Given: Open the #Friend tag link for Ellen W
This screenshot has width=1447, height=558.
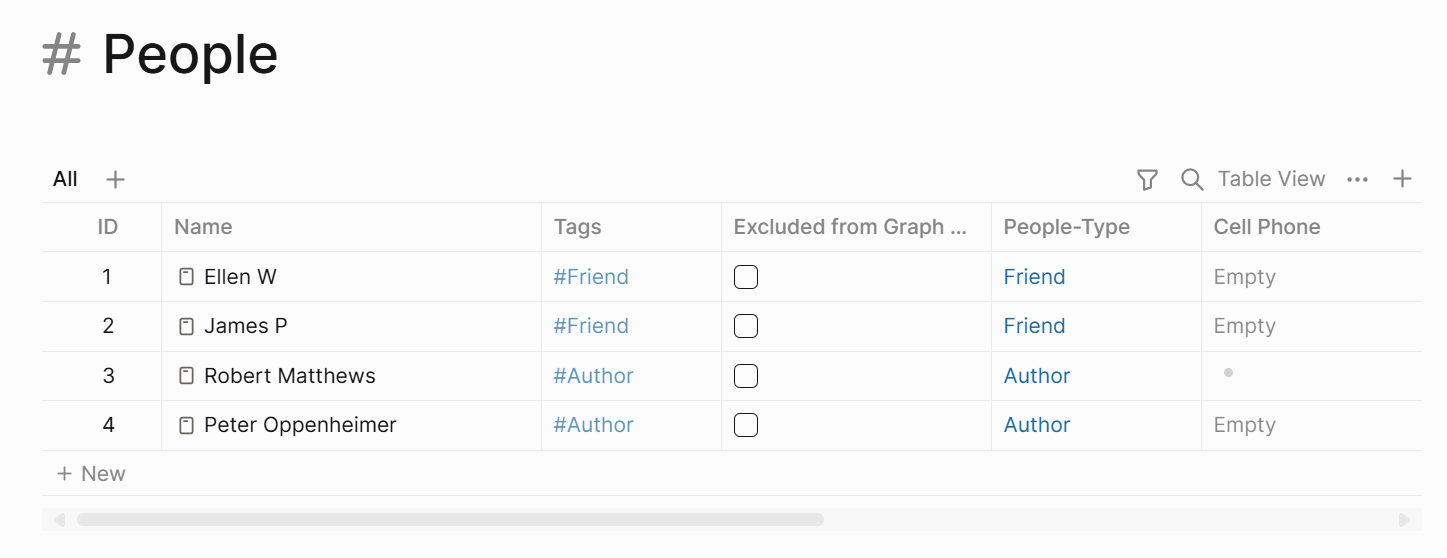Looking at the screenshot, I should click(x=591, y=277).
